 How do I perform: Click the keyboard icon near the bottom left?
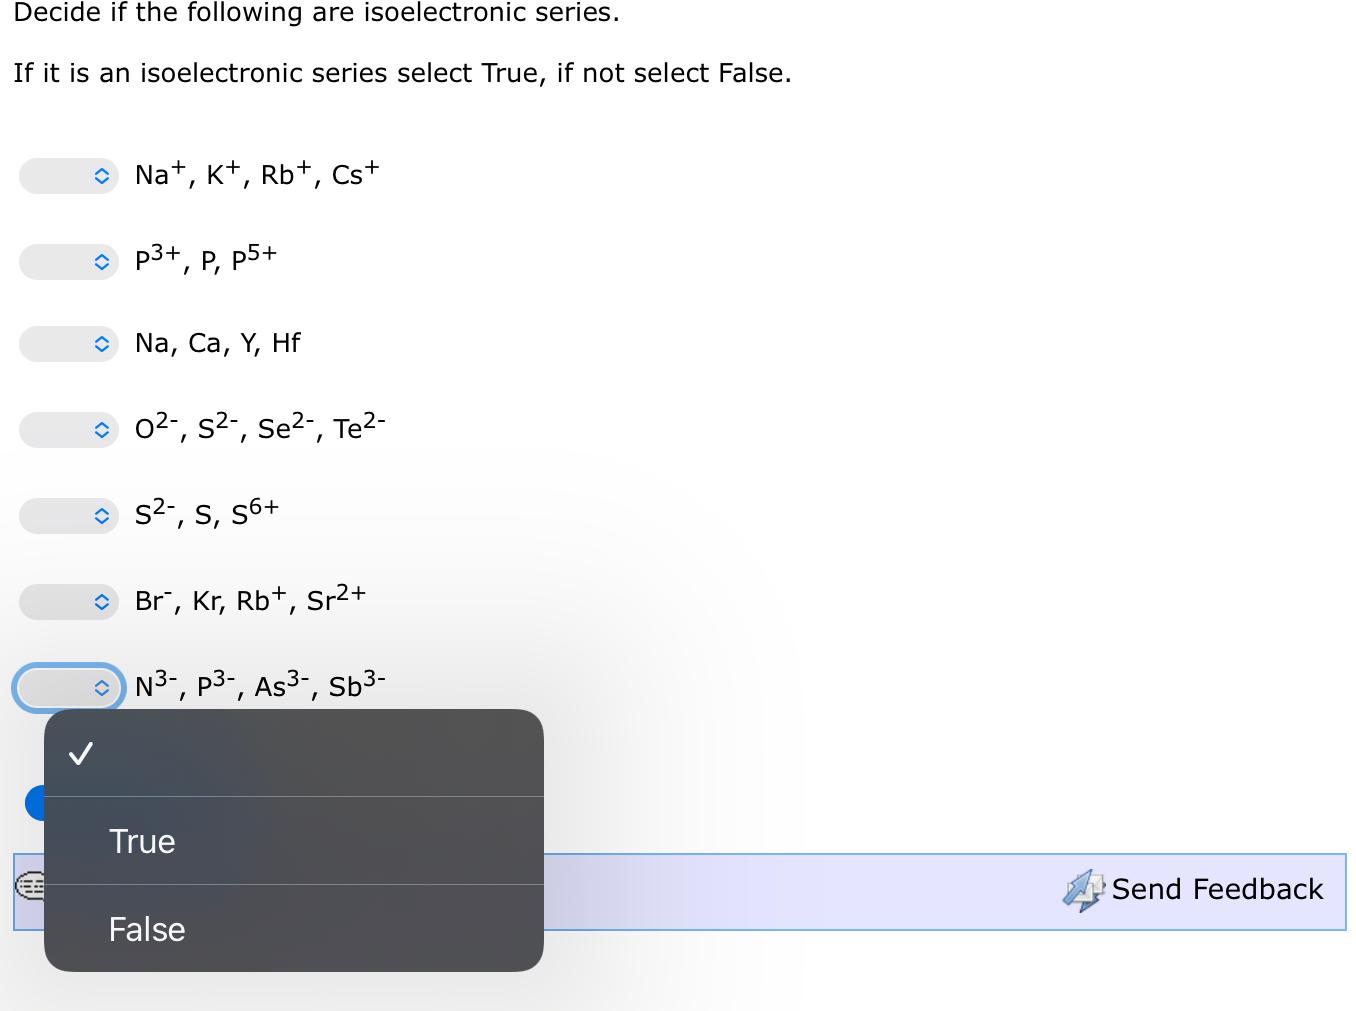(30, 888)
